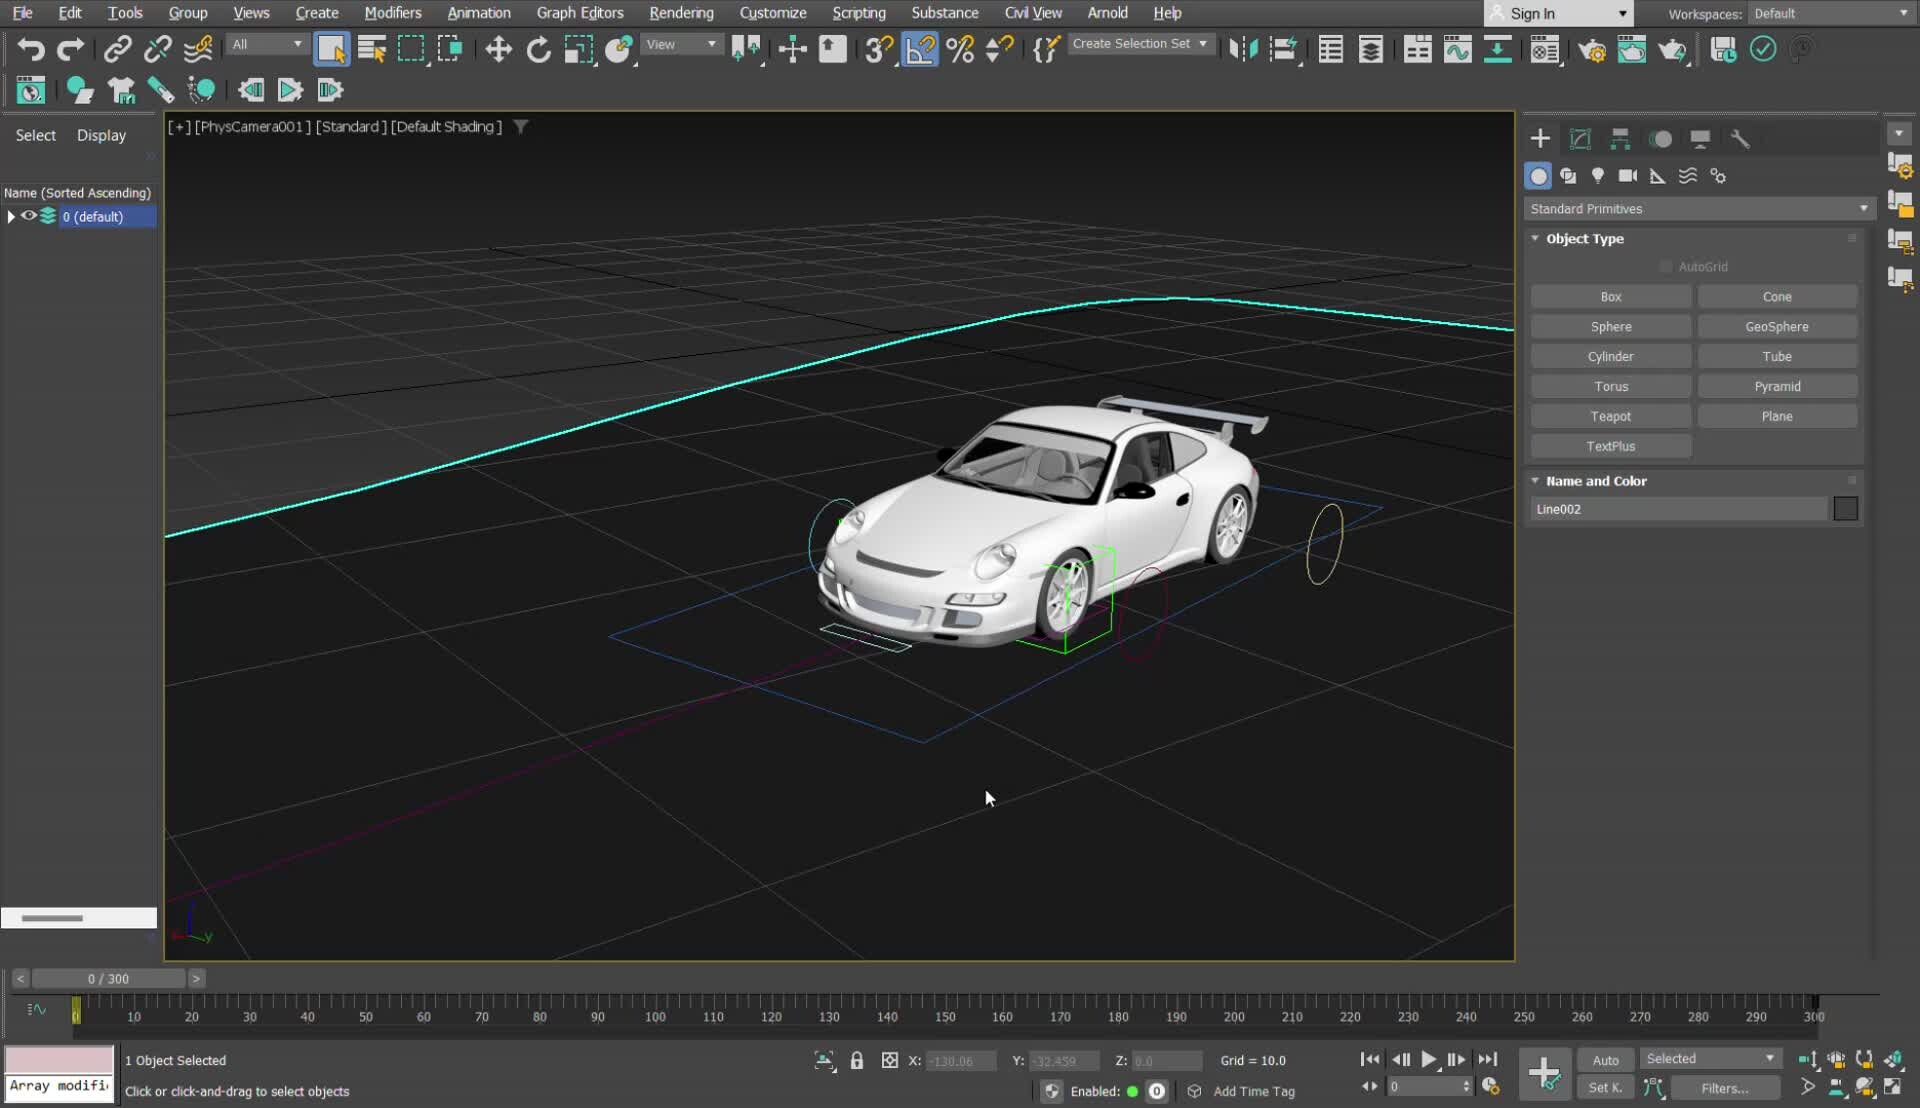
Task: Open the selection filter All dropdown
Action: pyautogui.click(x=266, y=44)
